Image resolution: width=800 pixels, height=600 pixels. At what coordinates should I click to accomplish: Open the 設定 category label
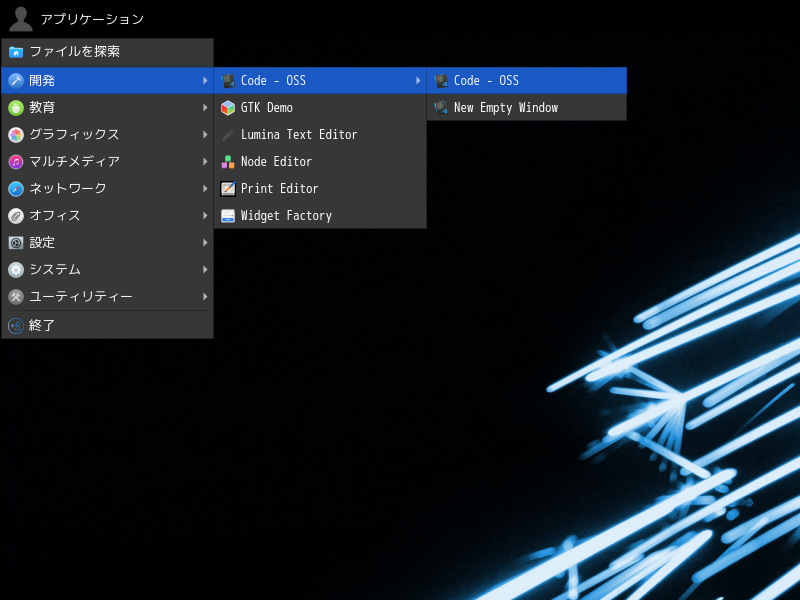(42, 243)
